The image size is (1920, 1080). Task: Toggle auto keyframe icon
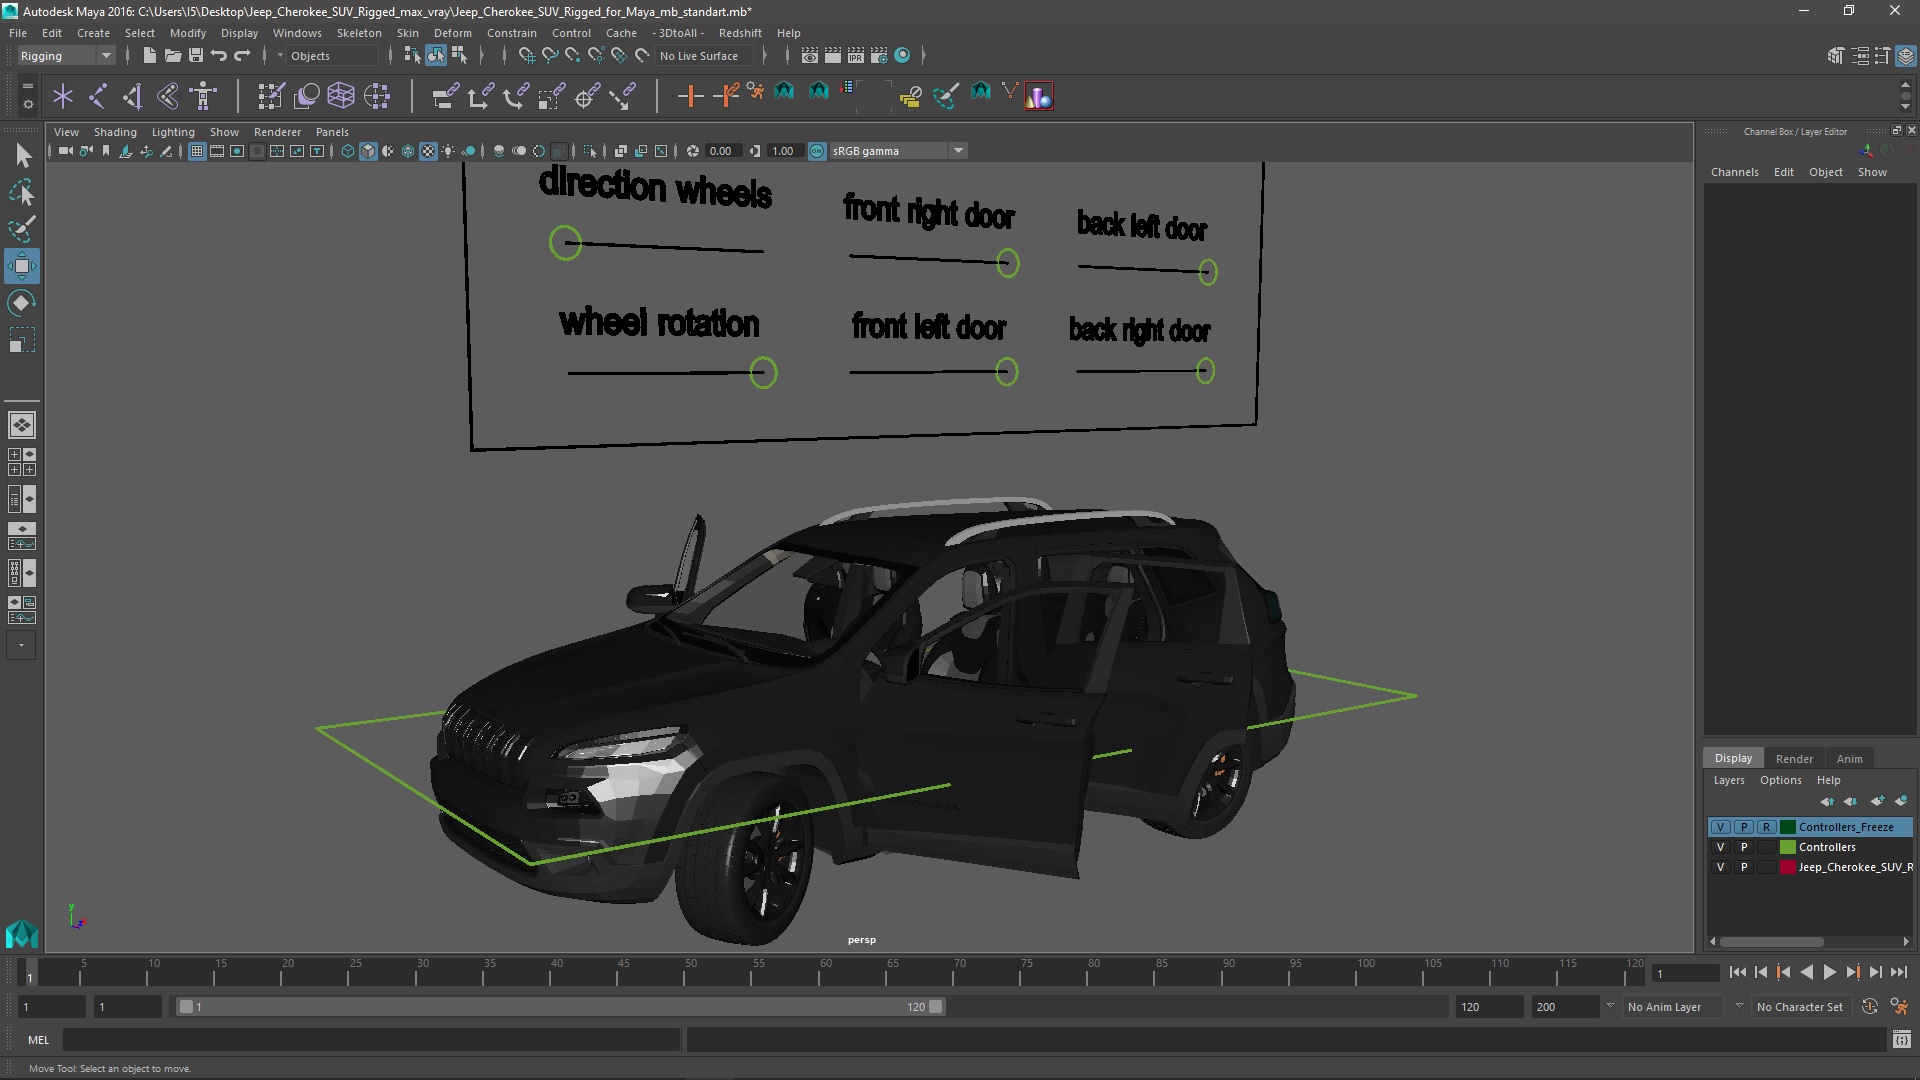(1870, 1007)
